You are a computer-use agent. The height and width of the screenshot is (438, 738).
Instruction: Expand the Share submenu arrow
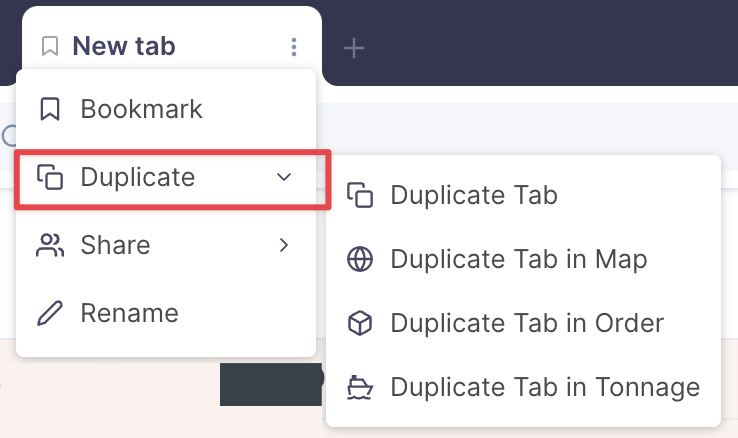(x=284, y=245)
